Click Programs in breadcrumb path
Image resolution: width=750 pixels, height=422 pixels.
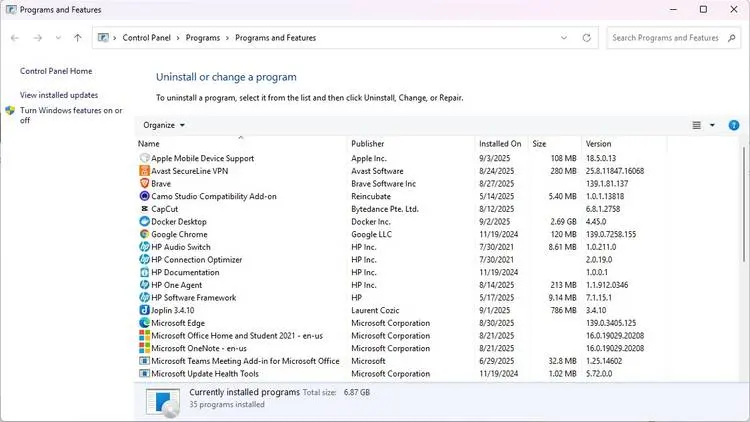point(203,38)
